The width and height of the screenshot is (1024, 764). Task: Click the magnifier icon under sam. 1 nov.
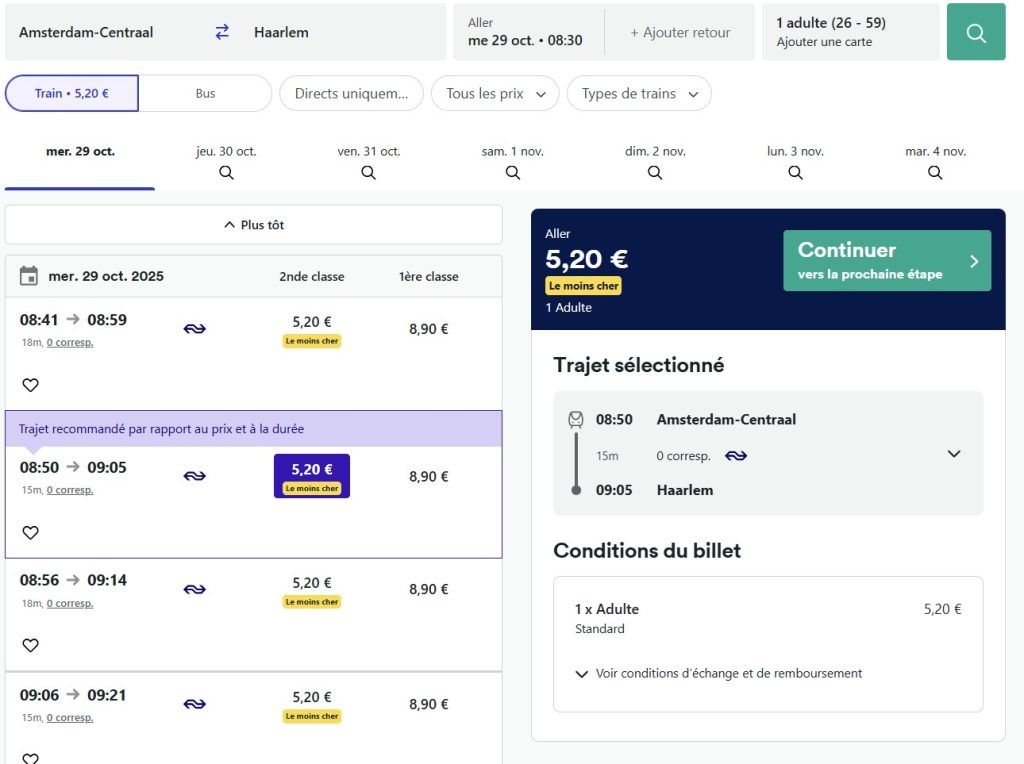coord(512,172)
